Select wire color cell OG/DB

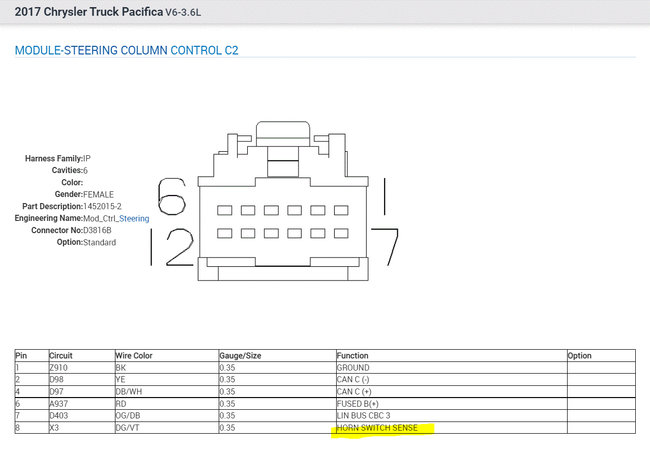tap(167, 416)
